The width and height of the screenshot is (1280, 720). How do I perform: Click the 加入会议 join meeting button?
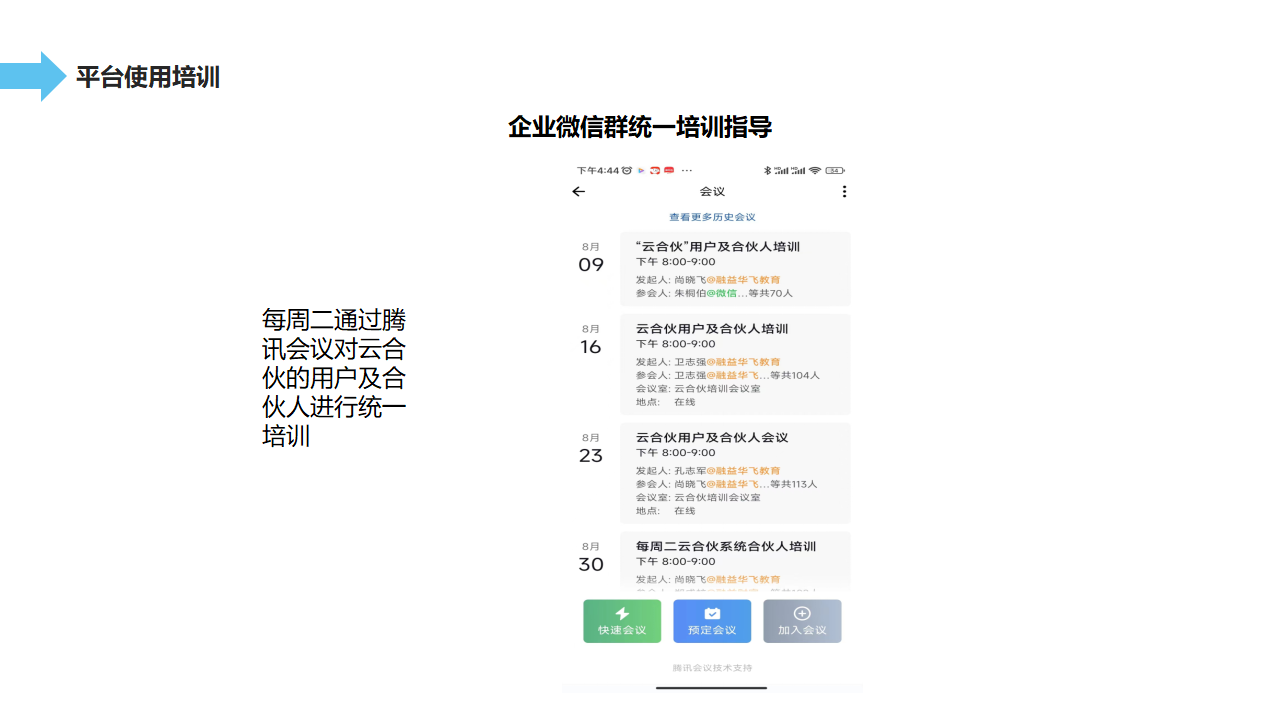pos(802,621)
